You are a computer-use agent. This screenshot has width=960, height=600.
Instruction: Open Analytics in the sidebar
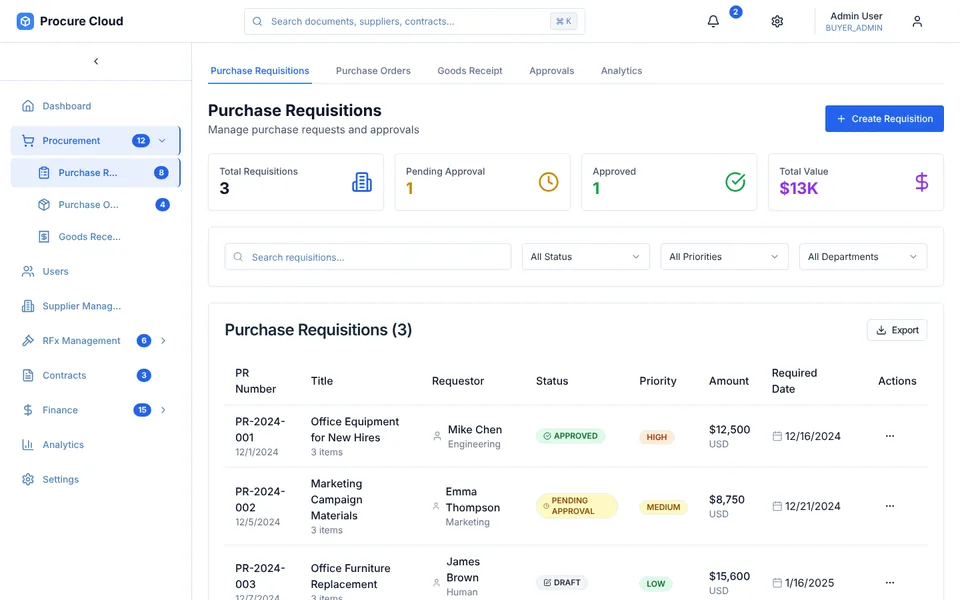[x=96, y=444]
